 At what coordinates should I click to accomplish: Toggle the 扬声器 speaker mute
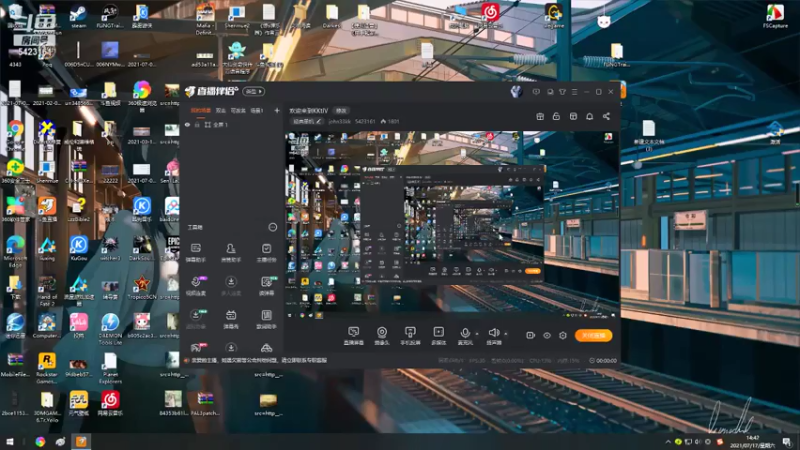coord(493,336)
